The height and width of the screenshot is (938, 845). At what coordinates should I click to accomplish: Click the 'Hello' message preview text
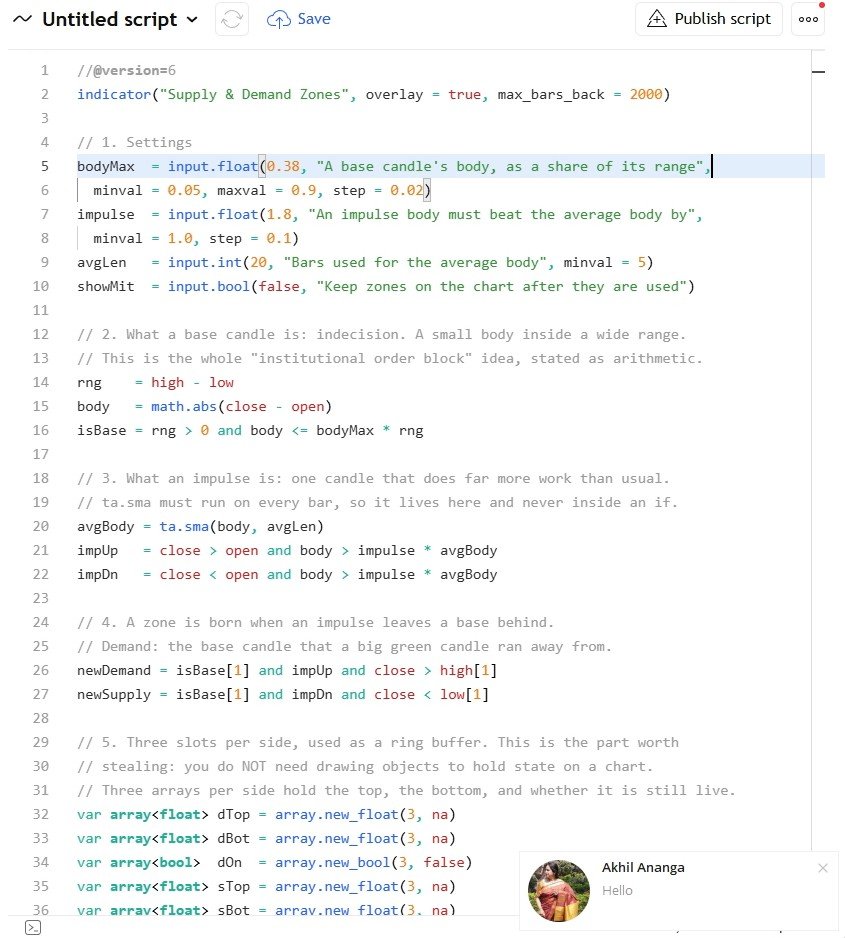tap(617, 891)
